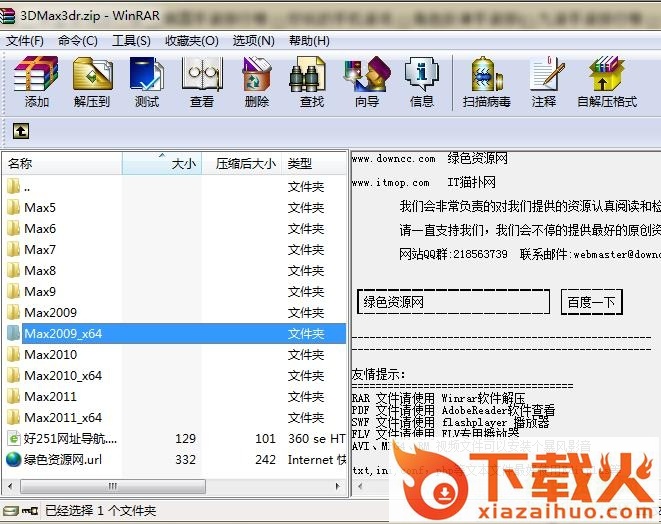Image resolution: width=661 pixels, height=524 pixels.
Task: Click www.itmop.com text in comment
Action: 390,183
